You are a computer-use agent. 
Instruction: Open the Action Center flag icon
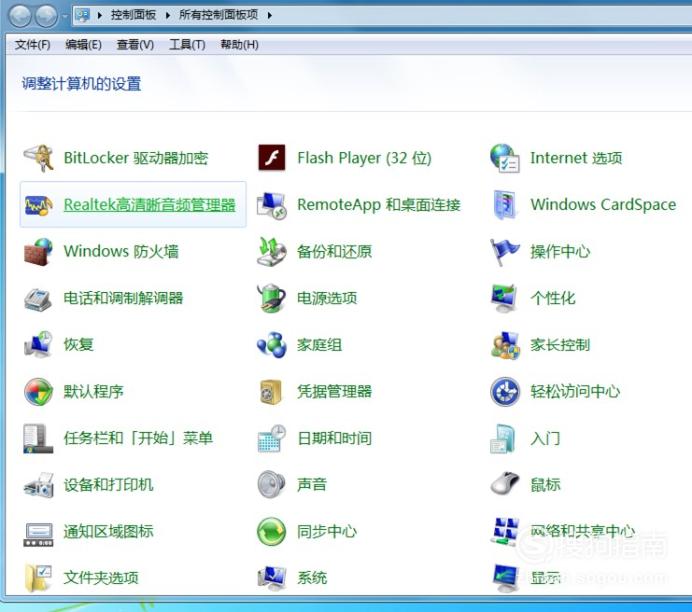[504, 252]
